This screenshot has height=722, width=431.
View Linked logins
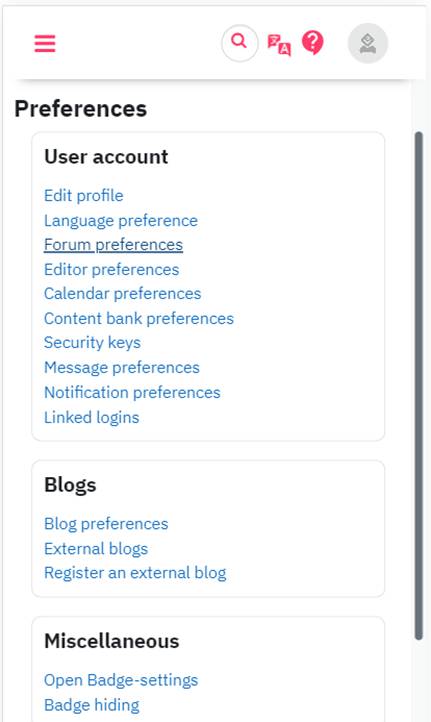(x=92, y=418)
